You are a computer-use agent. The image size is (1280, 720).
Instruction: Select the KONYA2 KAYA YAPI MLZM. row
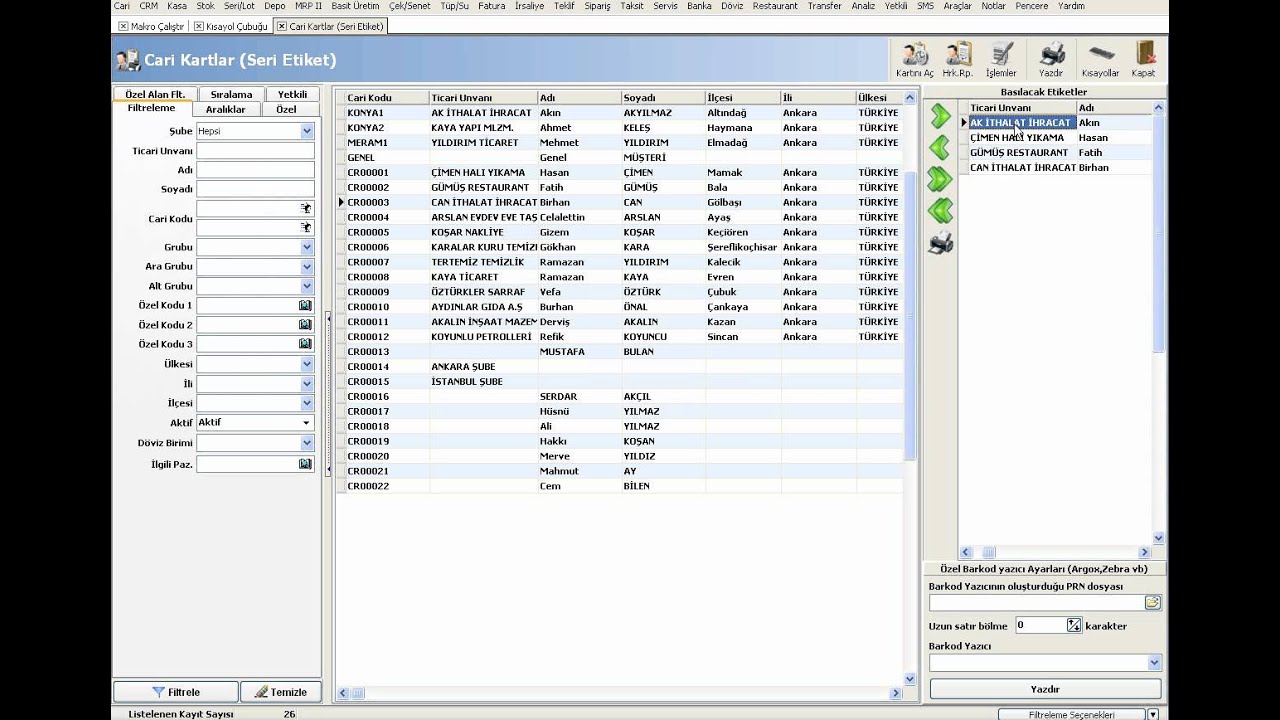point(620,128)
